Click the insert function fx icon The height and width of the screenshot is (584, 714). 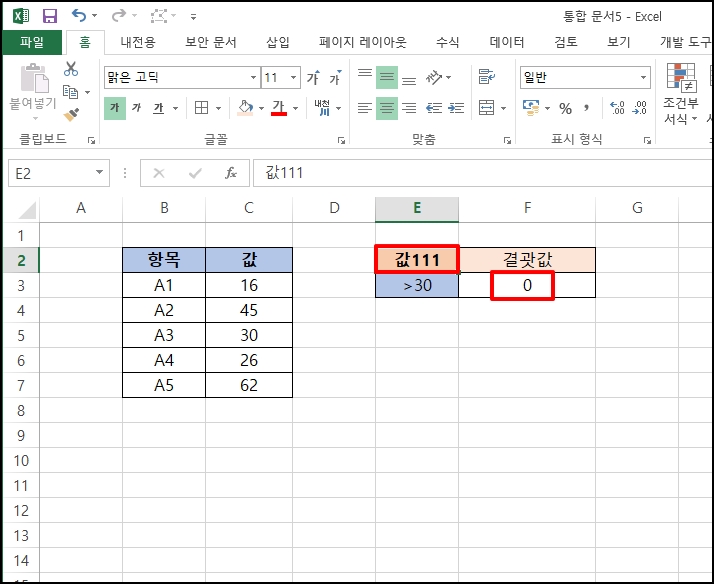coord(231,173)
